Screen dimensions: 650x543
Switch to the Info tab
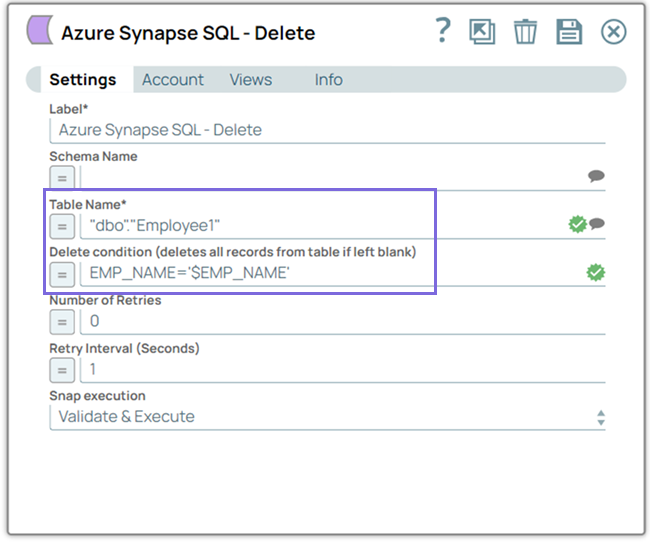(x=329, y=80)
